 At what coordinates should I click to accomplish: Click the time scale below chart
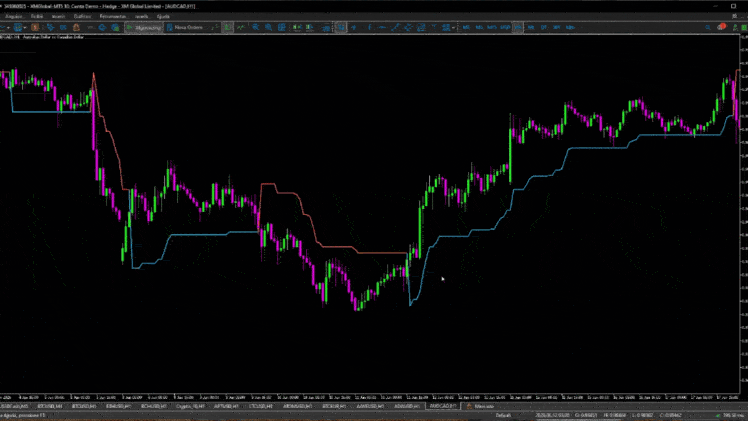370,397
